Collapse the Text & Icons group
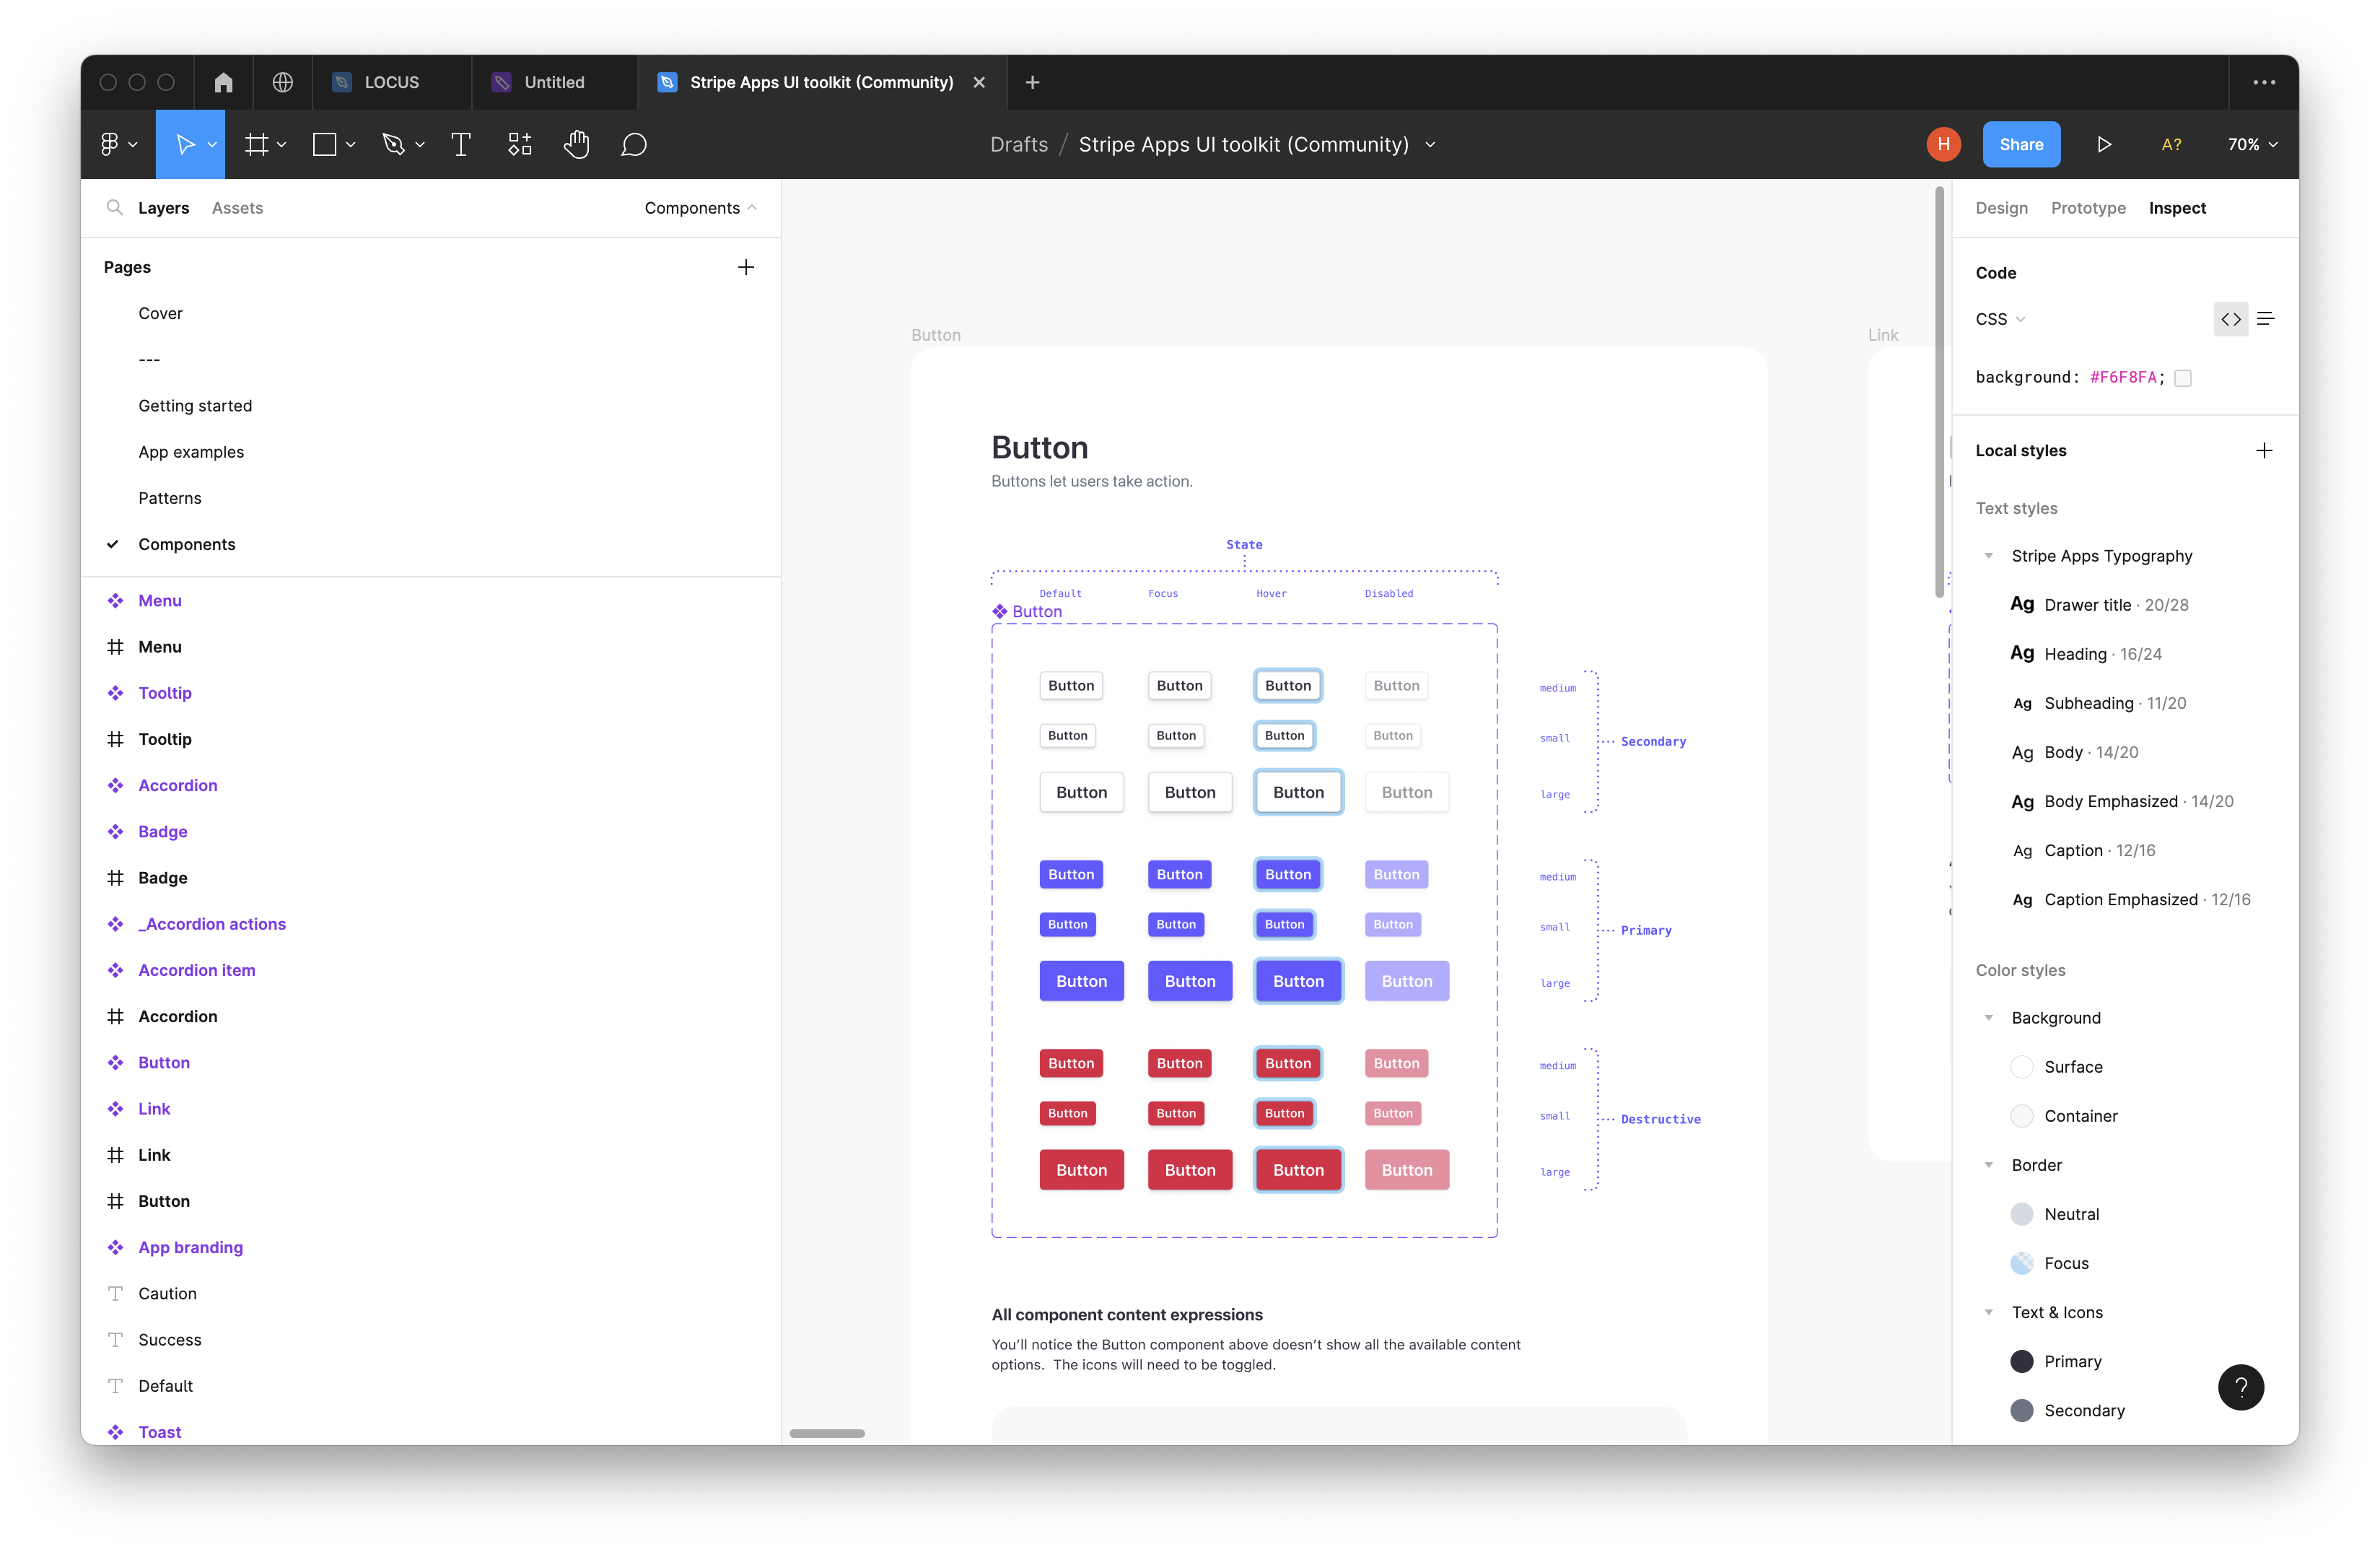The image size is (2380, 1552). pyautogui.click(x=1989, y=1312)
